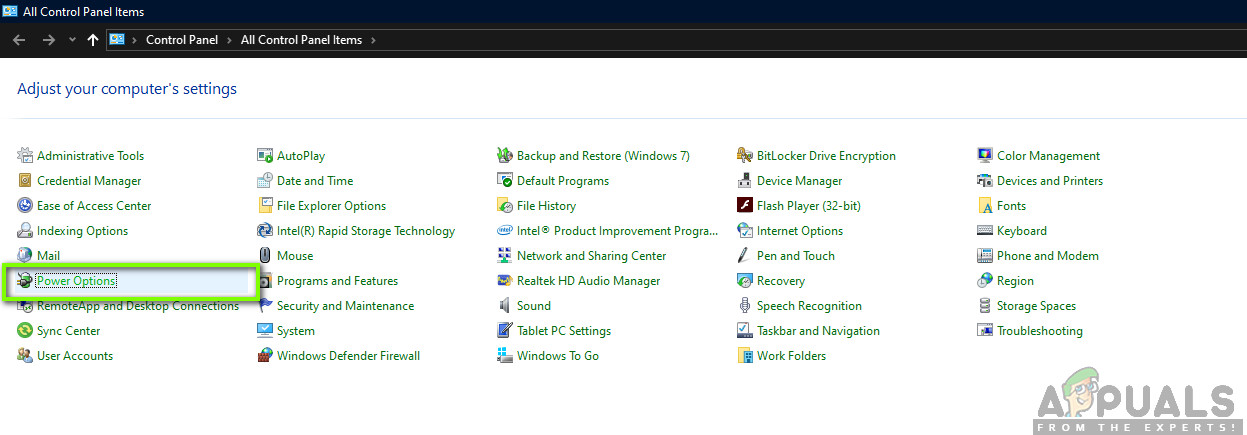Click empty area of the address bar
This screenshot has height=435, width=1247.
pyautogui.click(x=800, y=40)
